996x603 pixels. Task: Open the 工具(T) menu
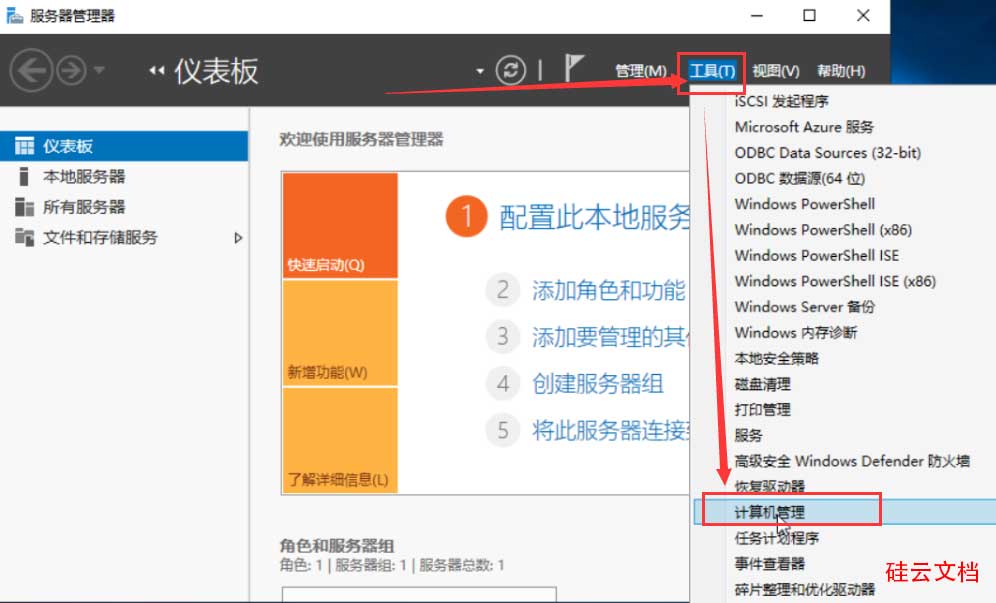[x=711, y=71]
